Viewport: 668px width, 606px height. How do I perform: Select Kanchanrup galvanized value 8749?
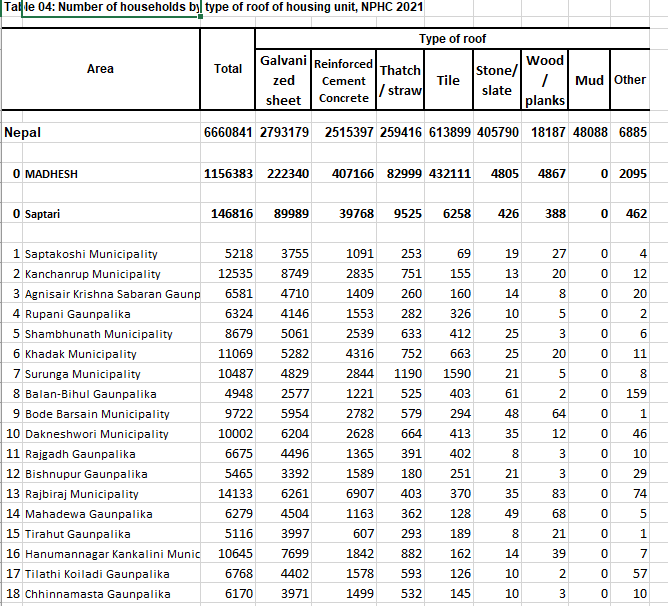pos(284,274)
